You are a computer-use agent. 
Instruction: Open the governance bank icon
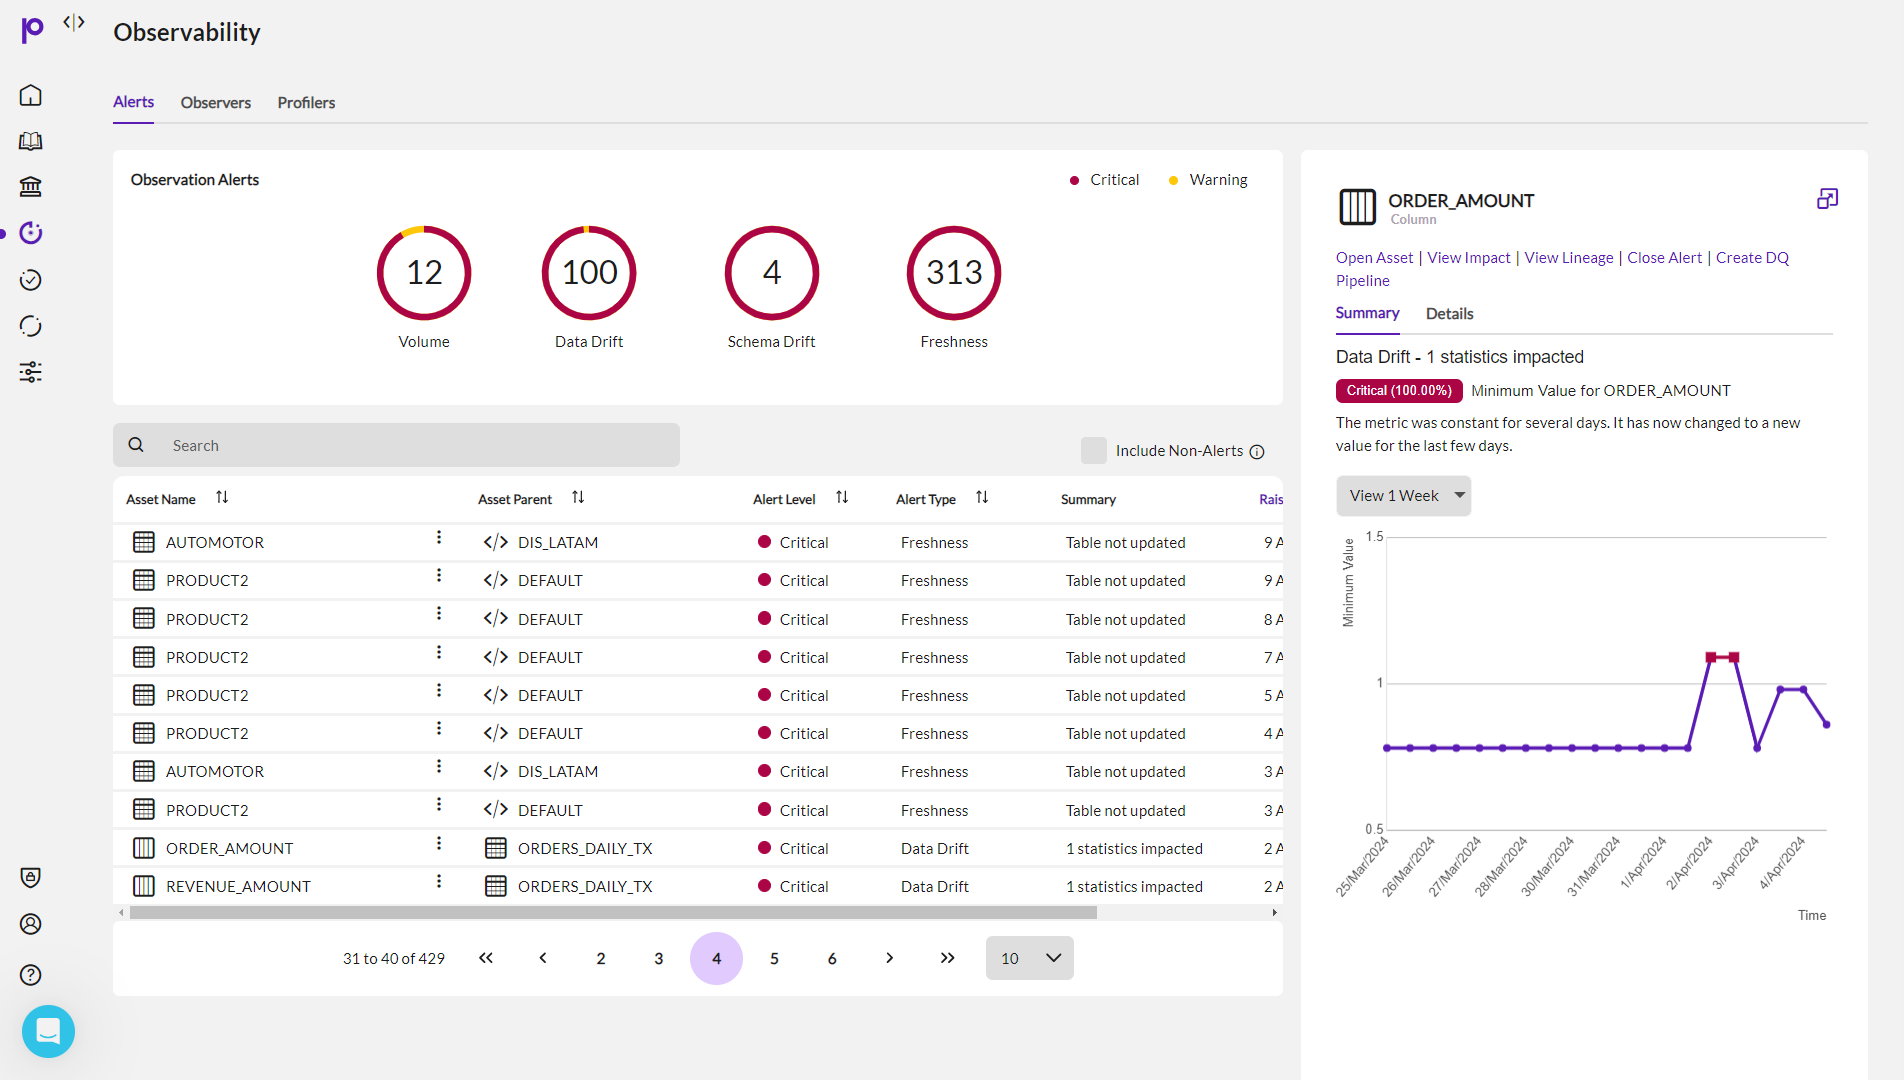[x=31, y=187]
